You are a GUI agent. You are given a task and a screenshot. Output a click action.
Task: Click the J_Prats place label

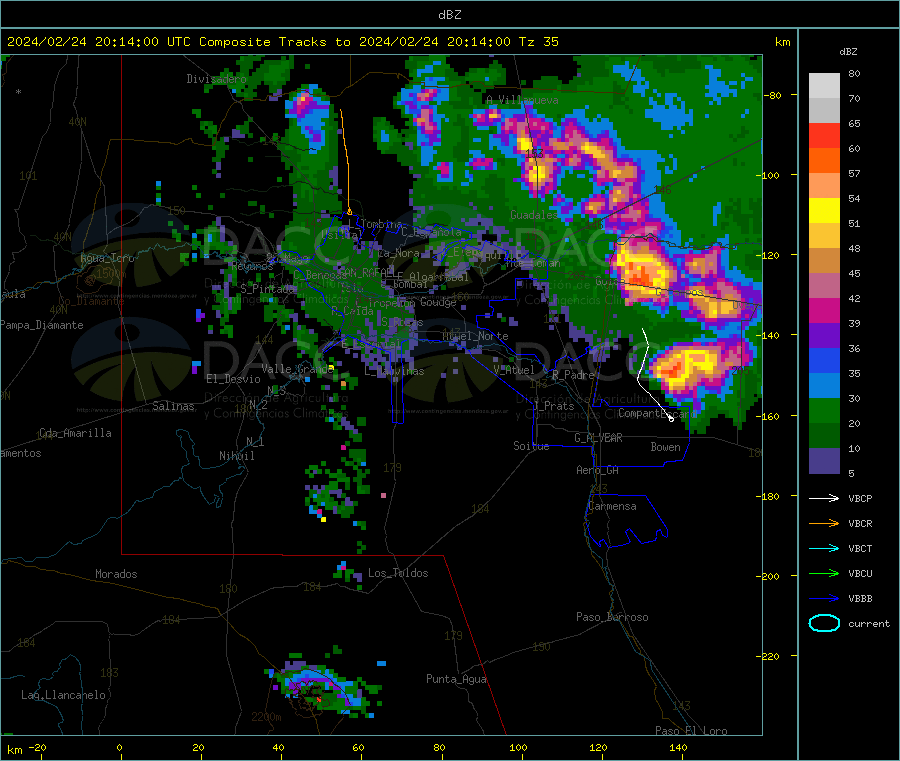554,406
